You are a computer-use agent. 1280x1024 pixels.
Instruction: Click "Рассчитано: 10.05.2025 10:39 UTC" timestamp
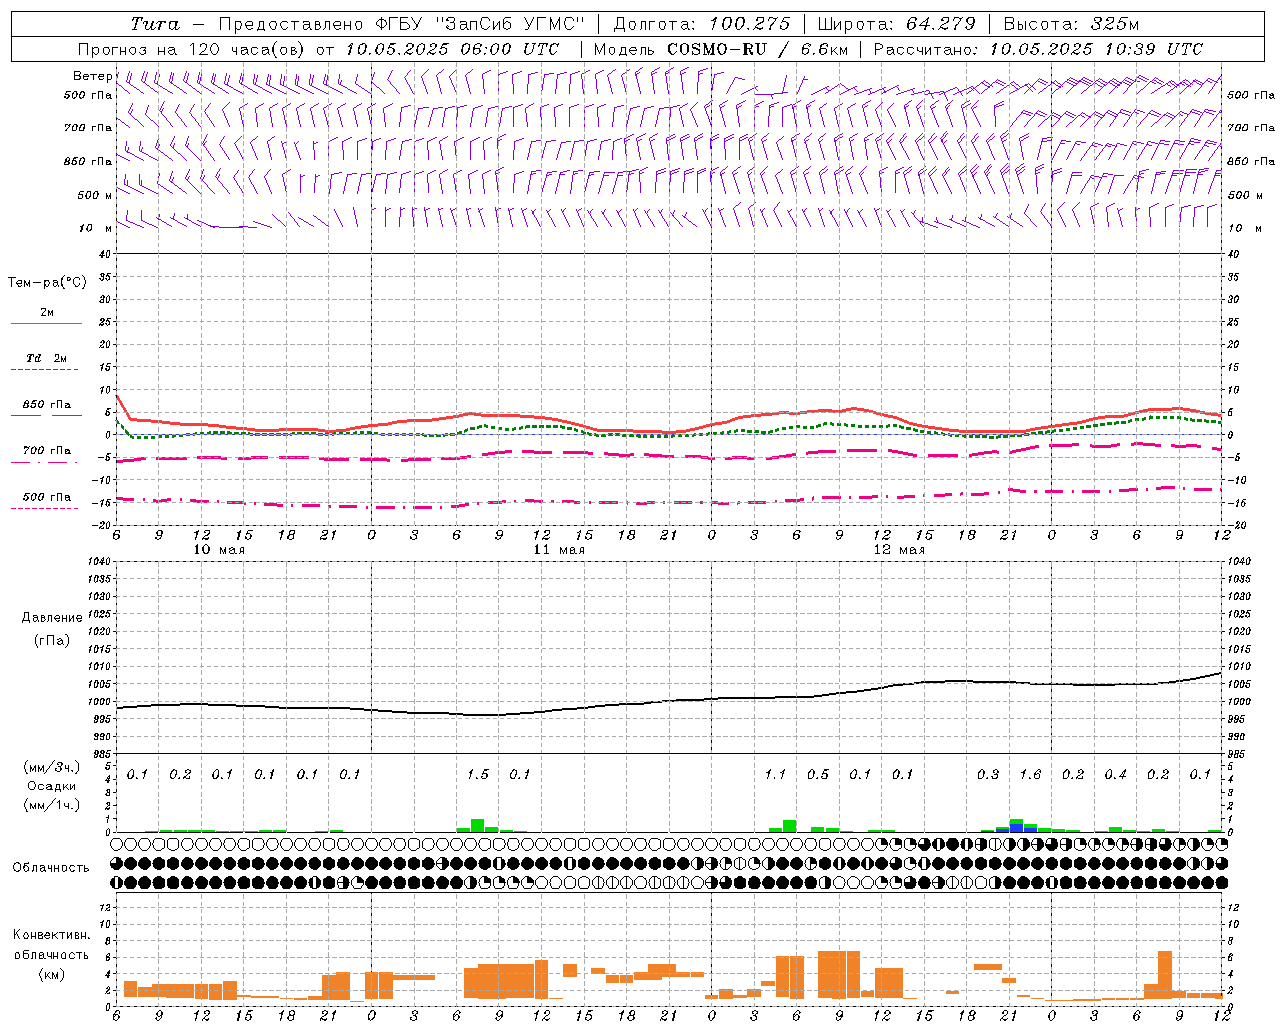pyautogui.click(x=1038, y=49)
